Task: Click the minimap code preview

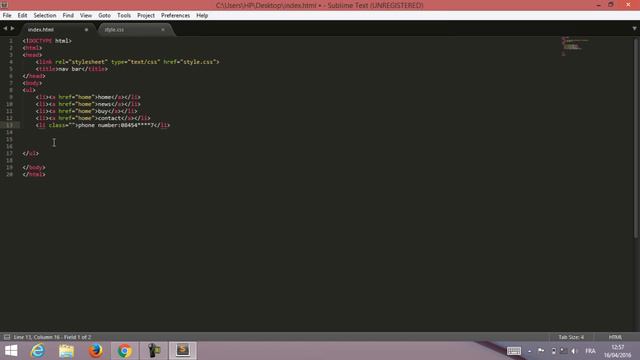Action: pyautogui.click(x=575, y=46)
